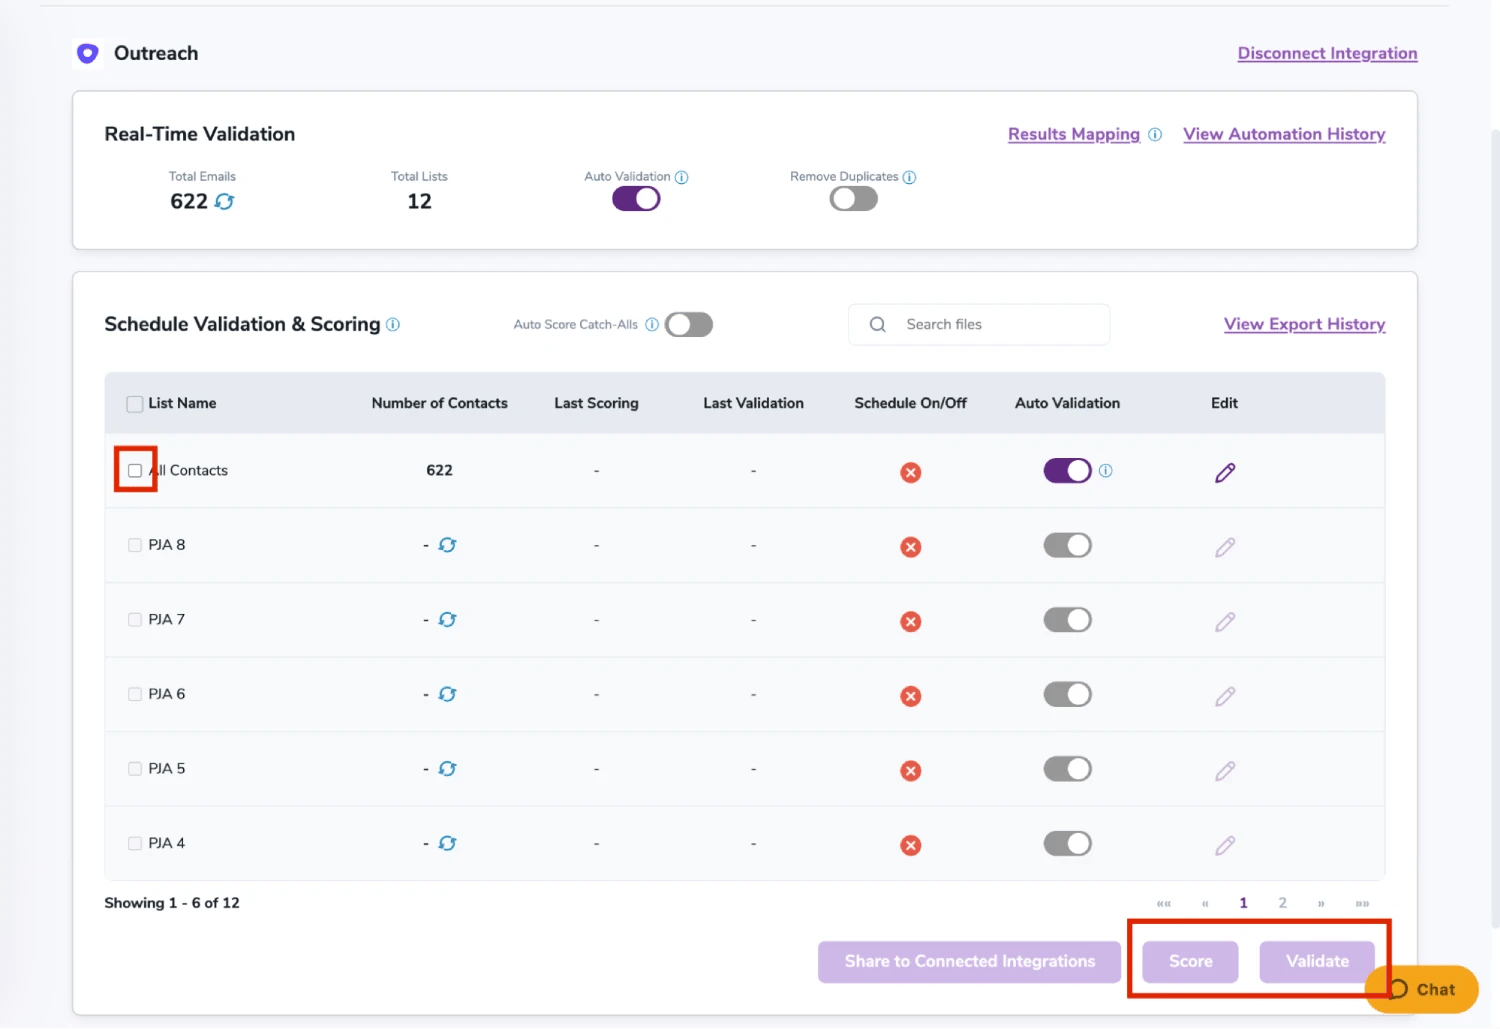Click the Remove Duplicates info icon
The width and height of the screenshot is (1500, 1029).
909,177
